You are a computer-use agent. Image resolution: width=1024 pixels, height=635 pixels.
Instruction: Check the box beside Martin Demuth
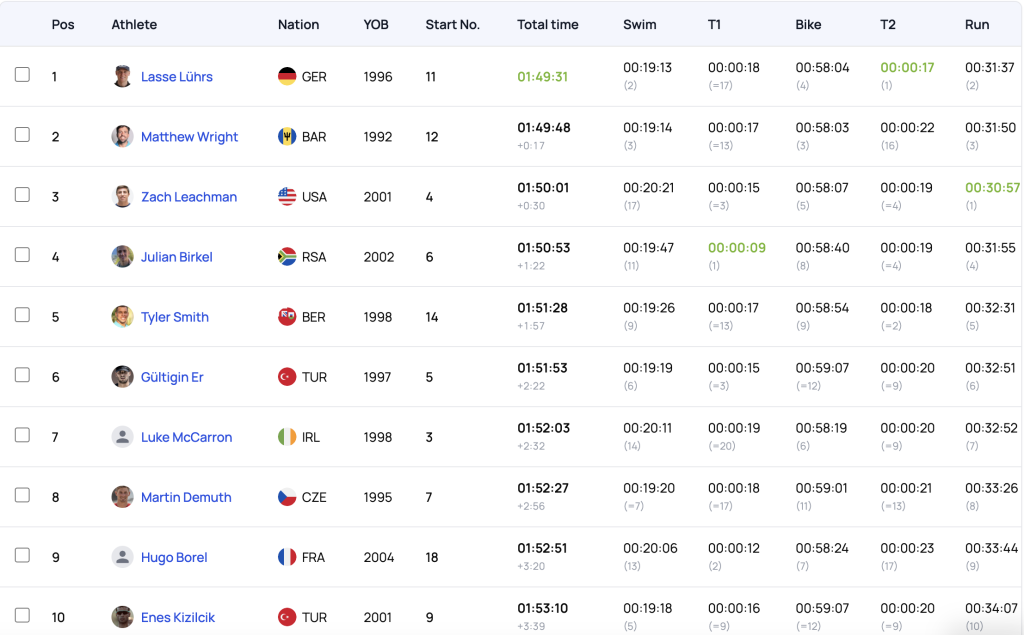[x=22, y=495]
